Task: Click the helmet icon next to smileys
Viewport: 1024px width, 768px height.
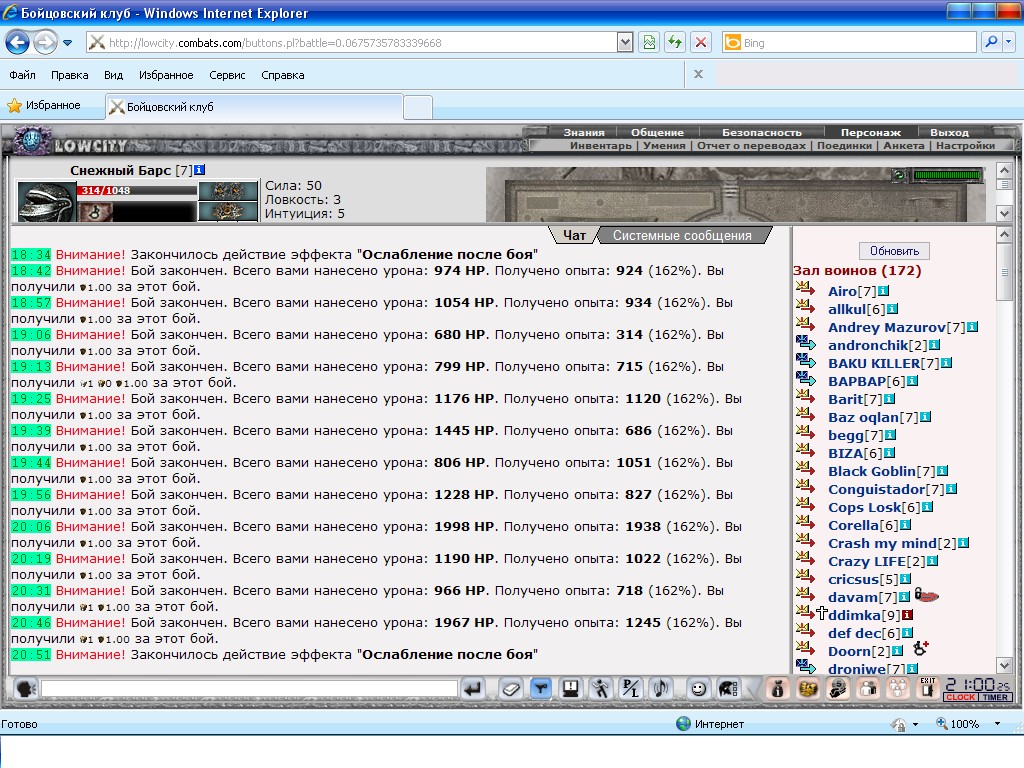Action: coord(728,689)
